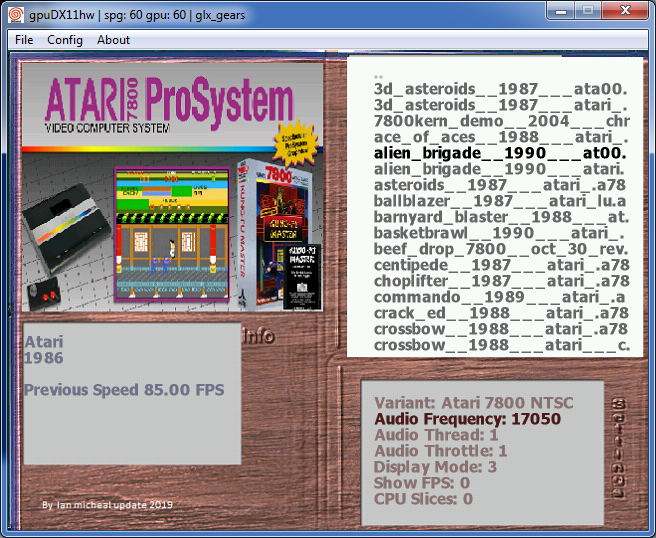This screenshot has width=656, height=538.
Task: Click the Audio Frequency: 17050 setting
Action: click(467, 419)
